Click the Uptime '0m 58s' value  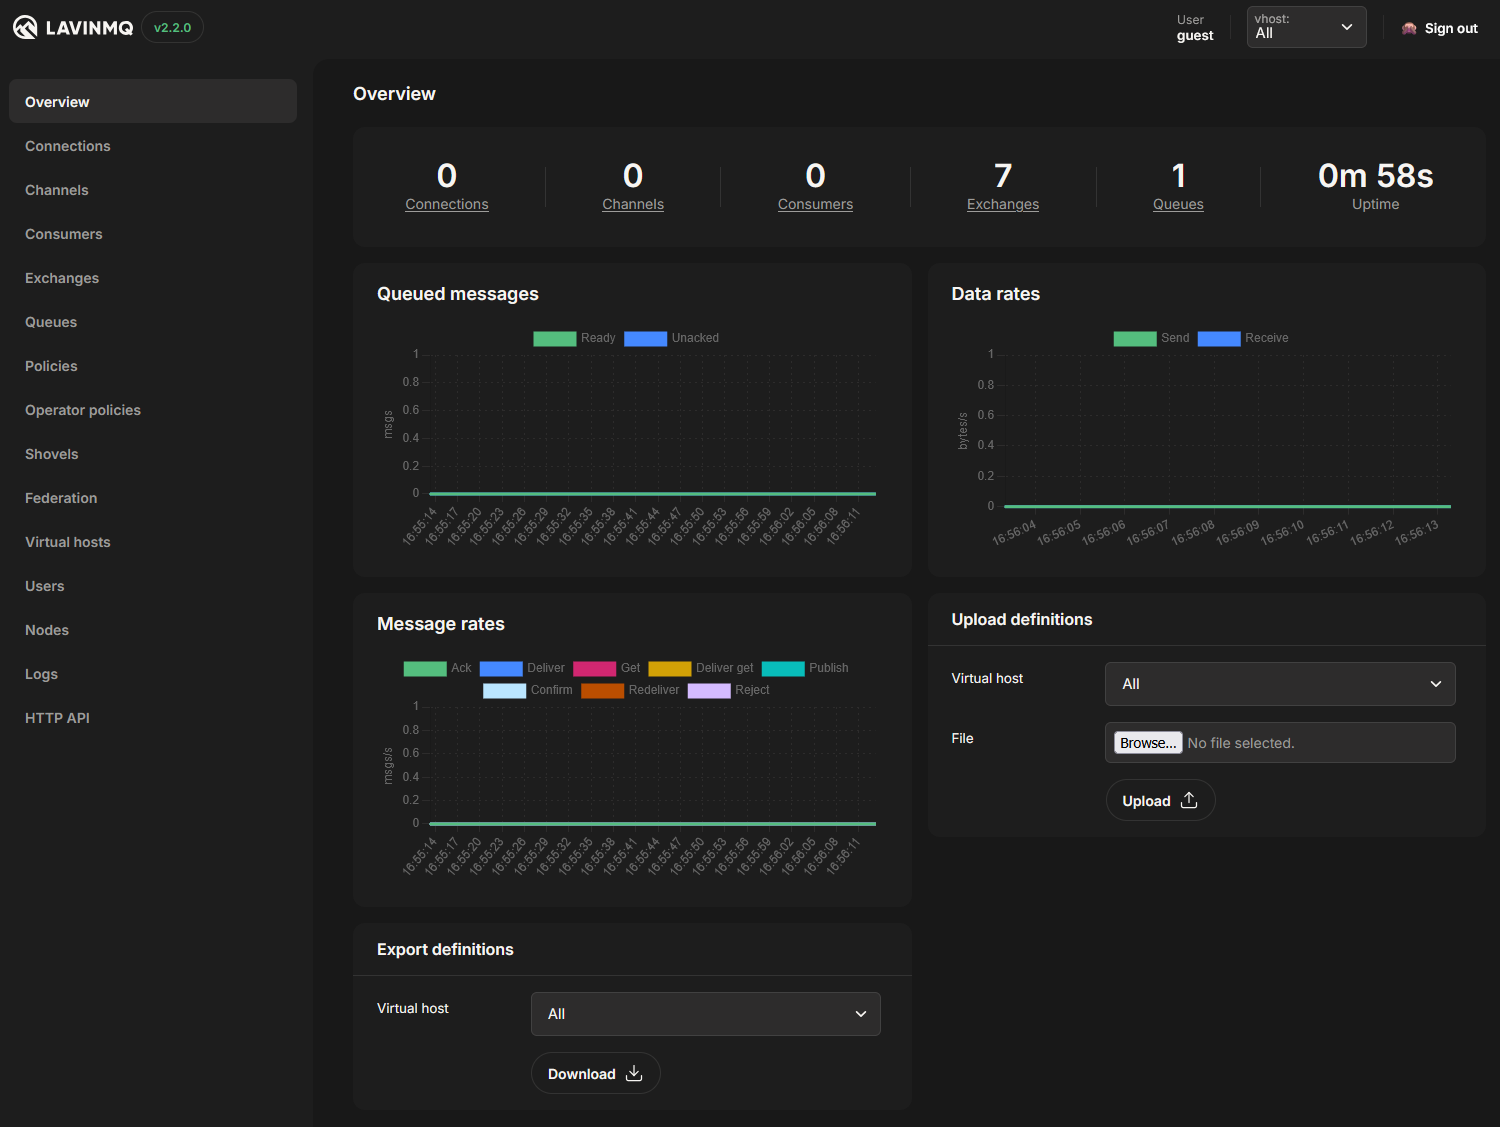point(1375,176)
